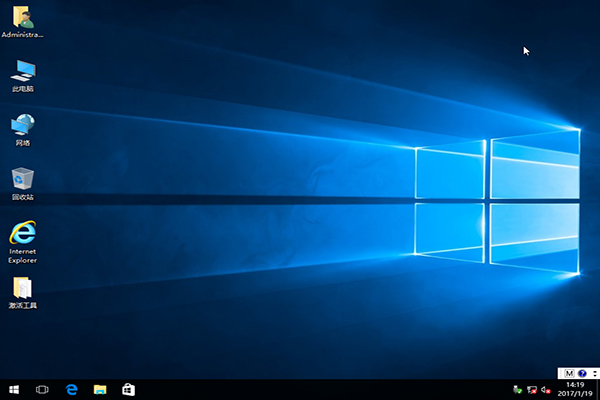Select the Administrator folder desktop icon
Viewport: 600px width, 400px height.
click(x=22, y=18)
